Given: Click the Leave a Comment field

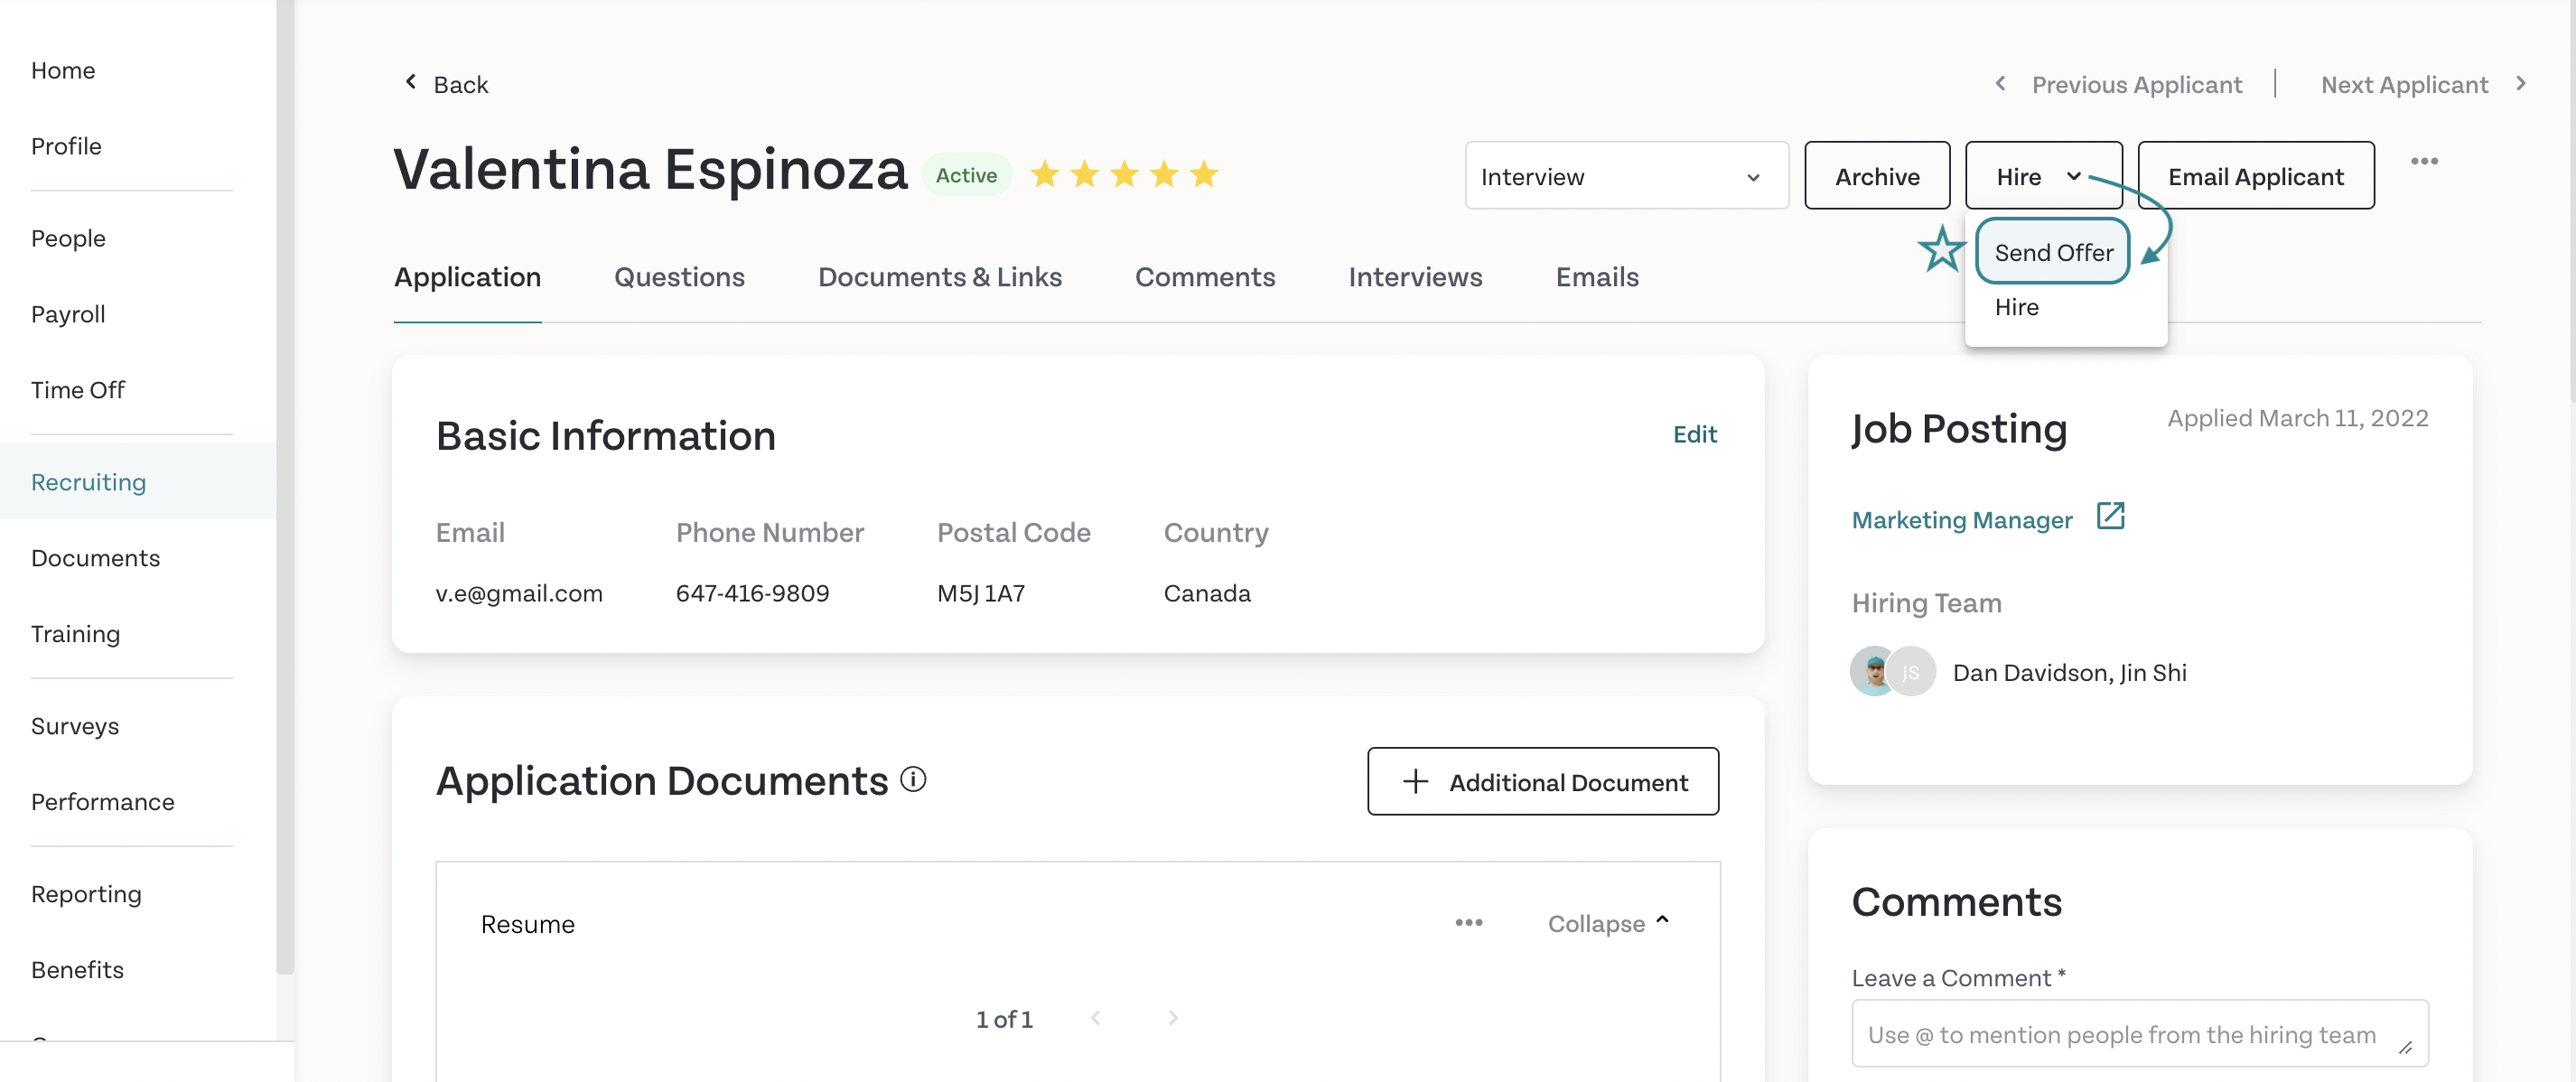Looking at the screenshot, I should click(2138, 1034).
